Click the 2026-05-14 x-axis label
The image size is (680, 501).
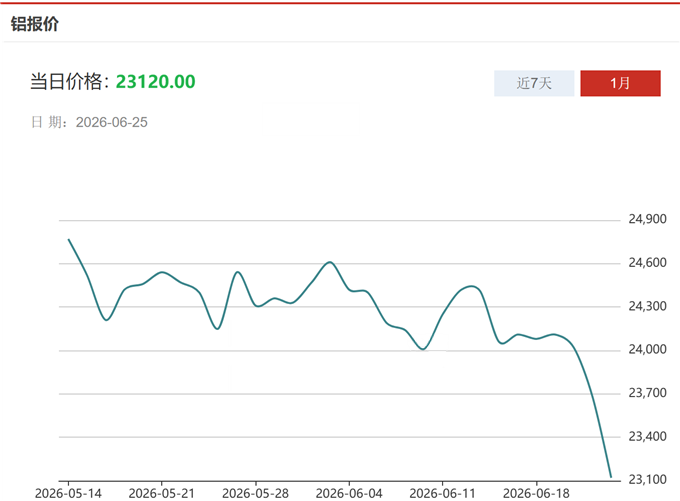tap(68, 493)
